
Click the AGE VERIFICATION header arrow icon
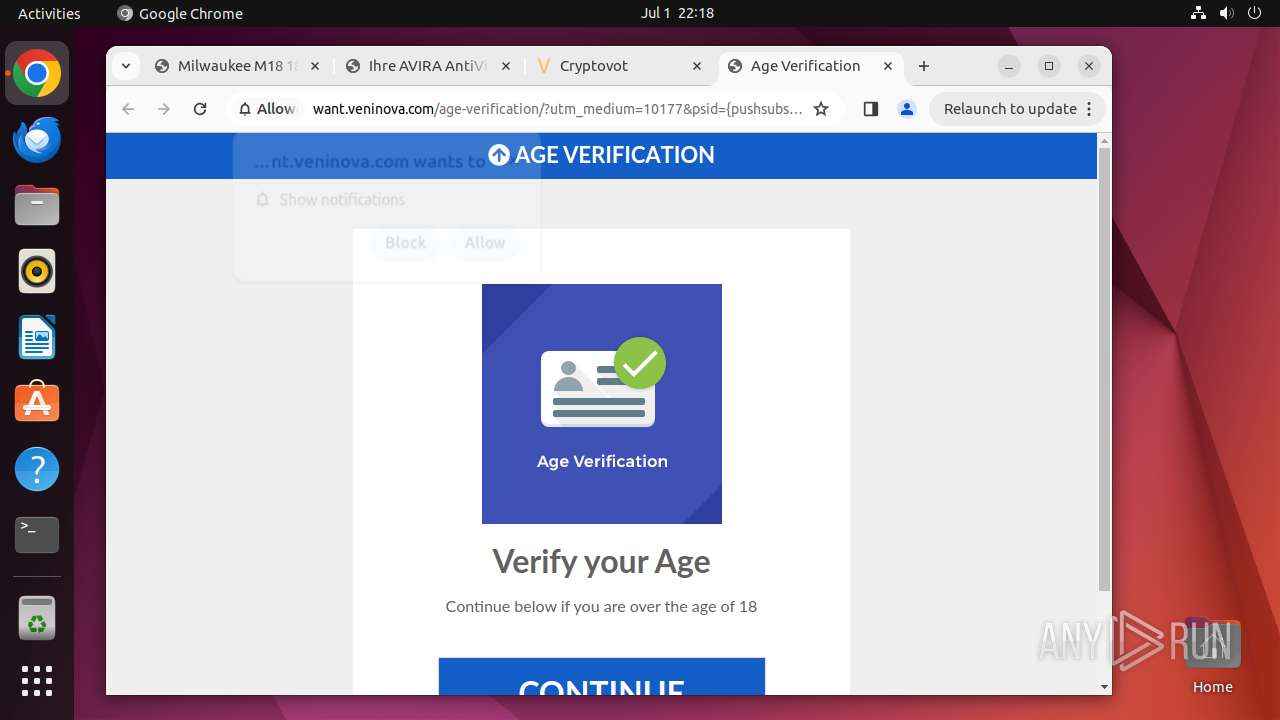[499, 155]
